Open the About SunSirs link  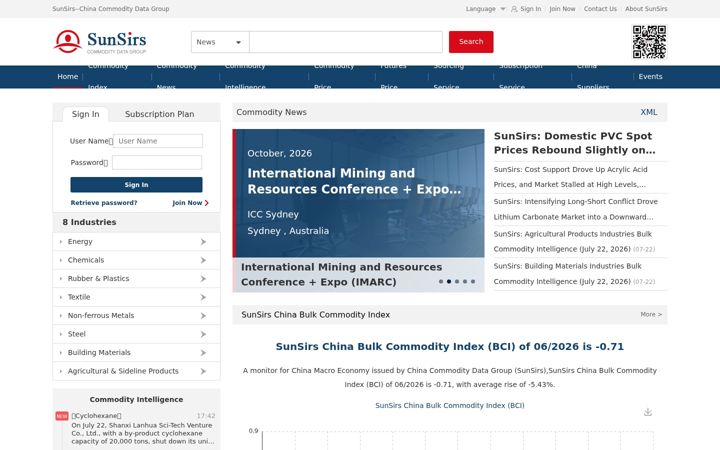click(646, 9)
